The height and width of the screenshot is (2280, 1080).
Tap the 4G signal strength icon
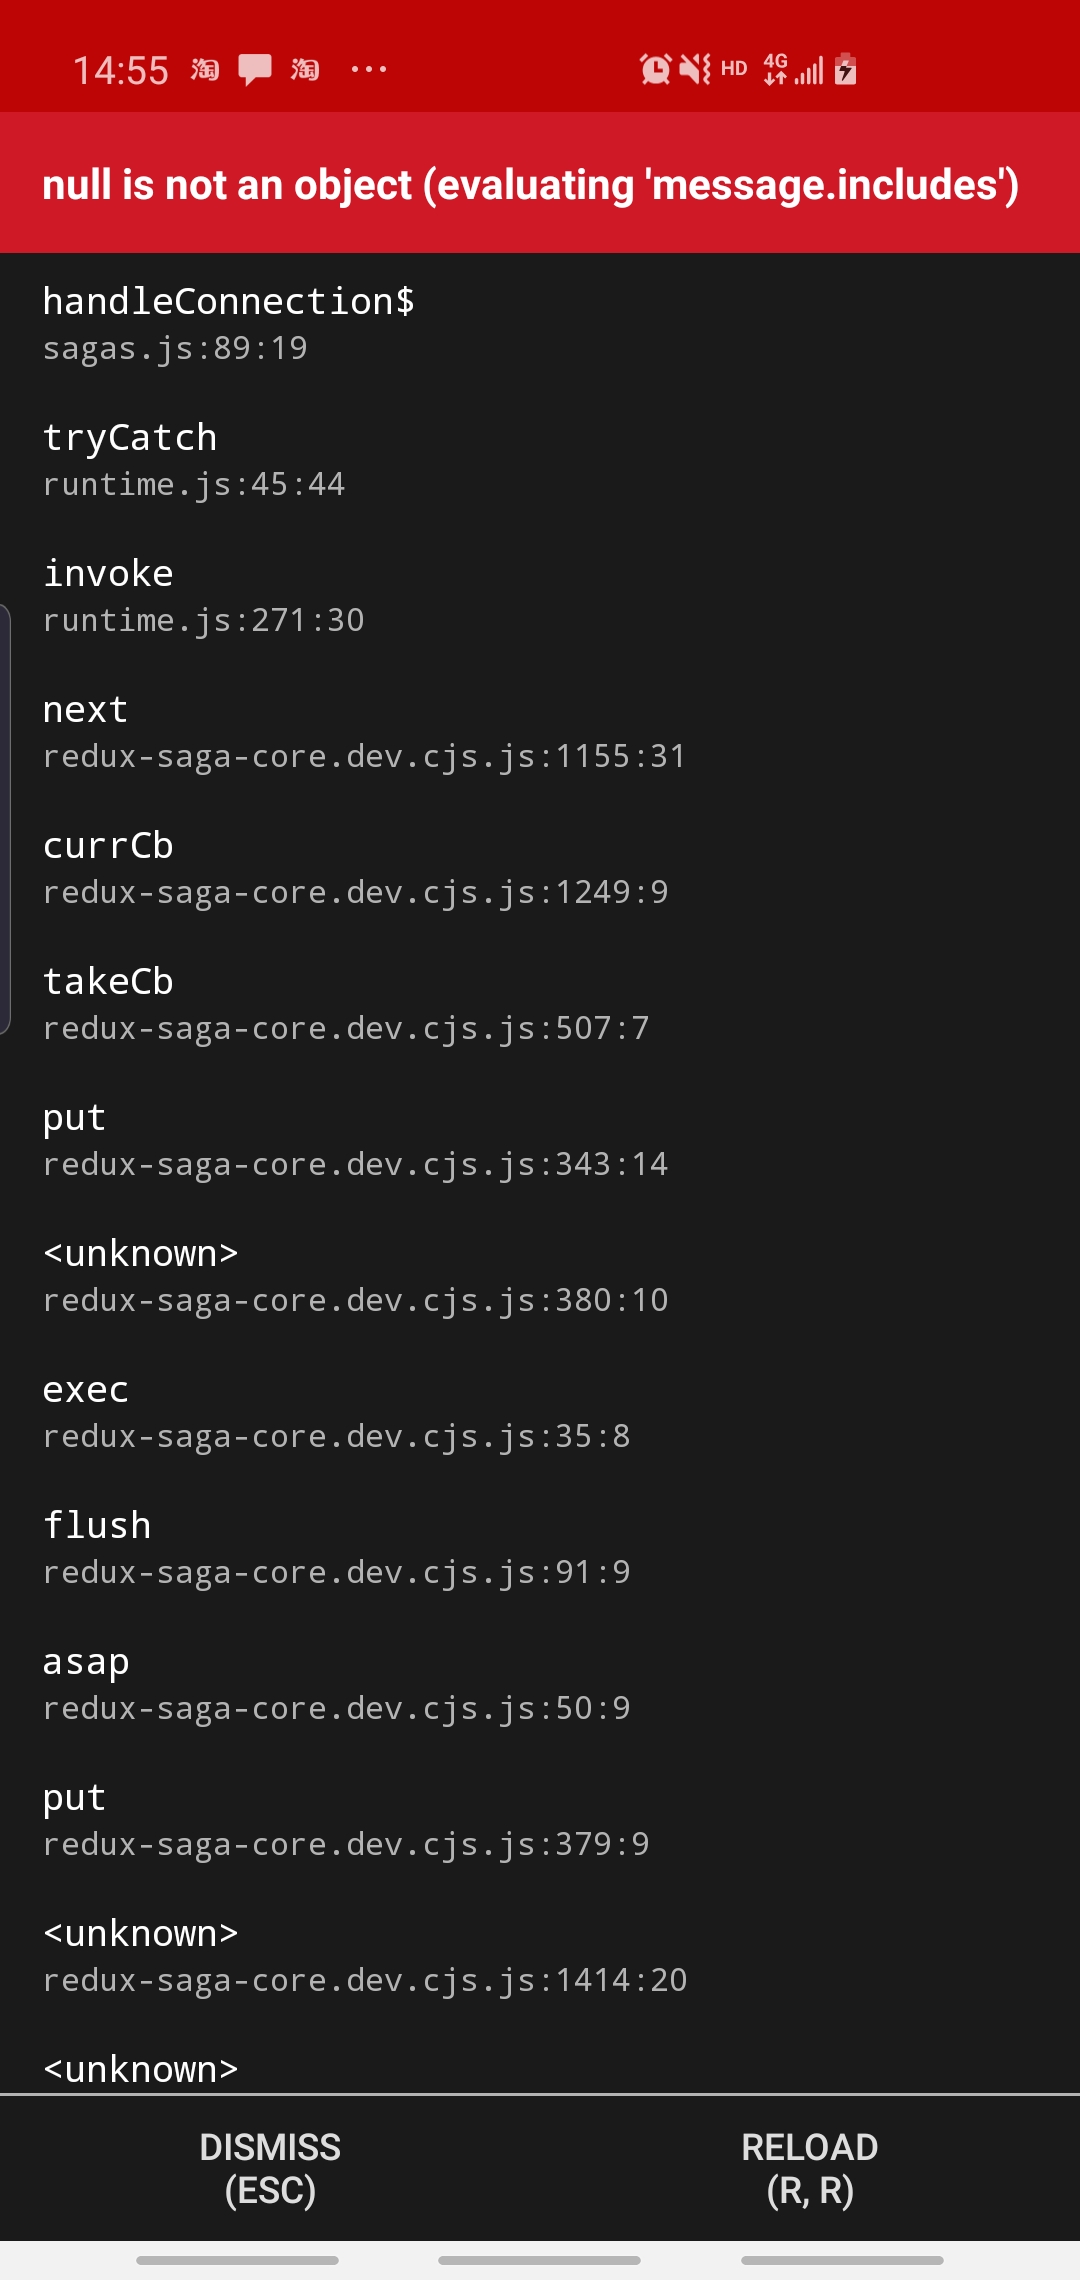point(794,69)
